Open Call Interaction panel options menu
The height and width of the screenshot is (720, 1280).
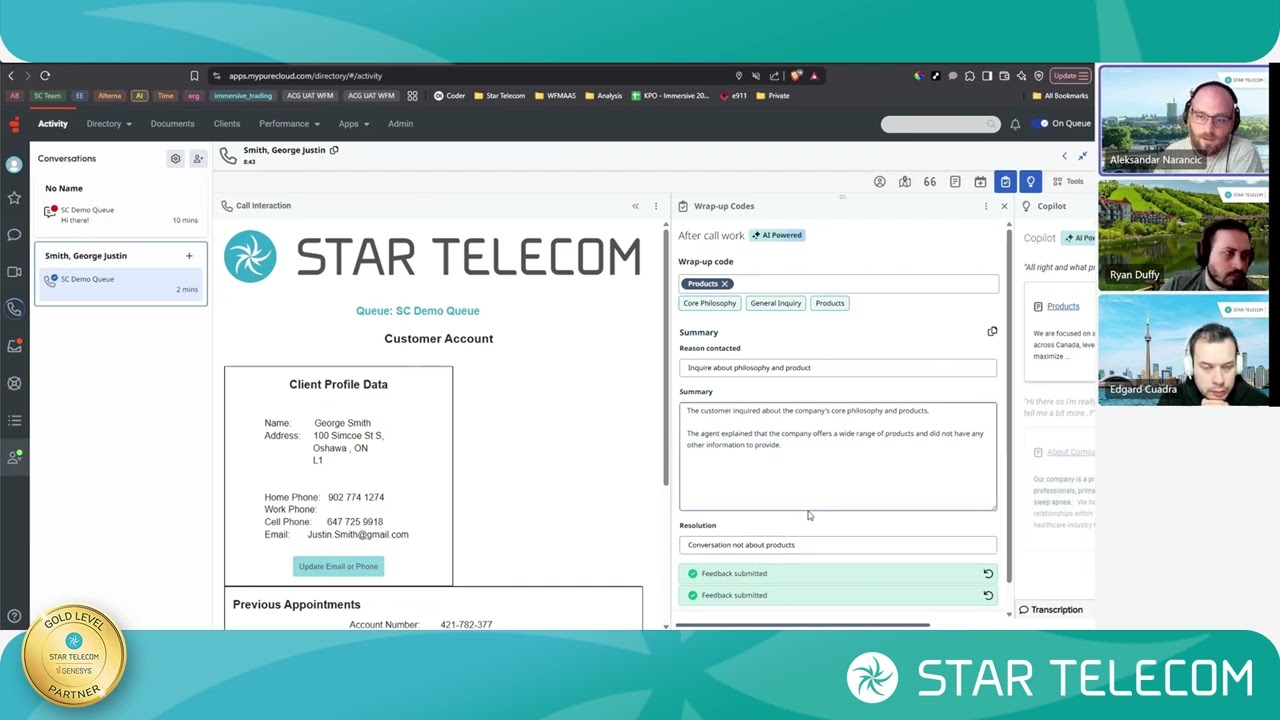tap(656, 206)
